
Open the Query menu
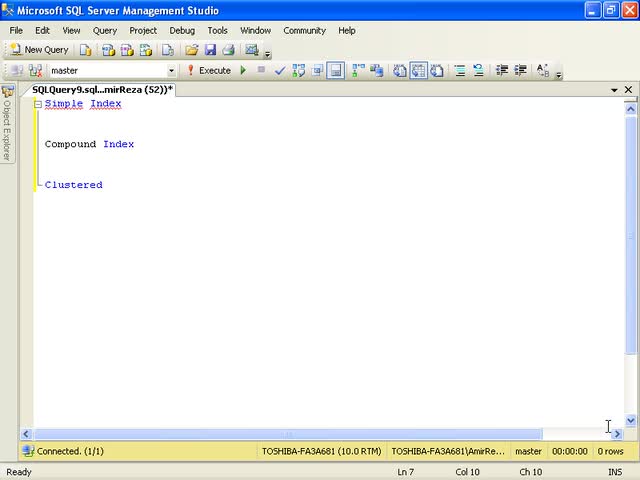coord(104,31)
